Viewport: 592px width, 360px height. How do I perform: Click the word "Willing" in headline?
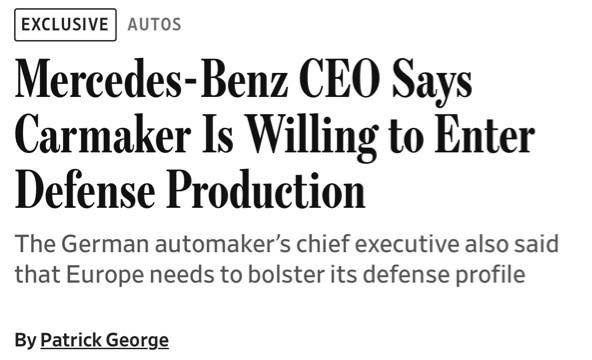pyautogui.click(x=312, y=138)
